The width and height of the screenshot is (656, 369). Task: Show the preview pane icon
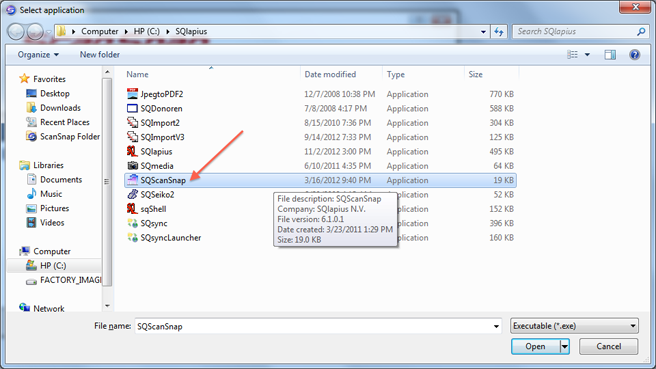point(610,54)
